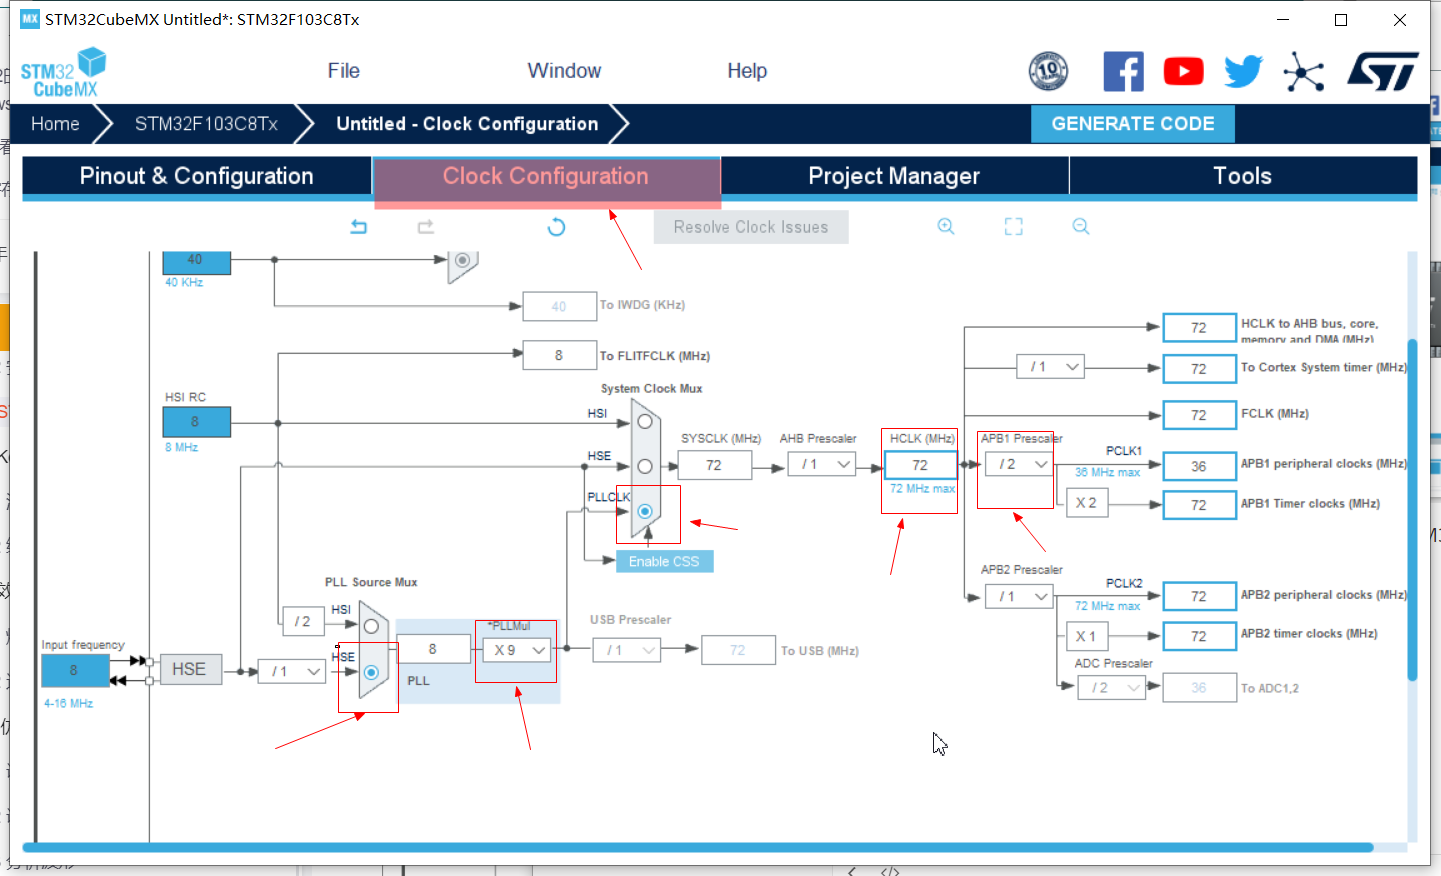Open the YouTube icon link

tap(1183, 71)
